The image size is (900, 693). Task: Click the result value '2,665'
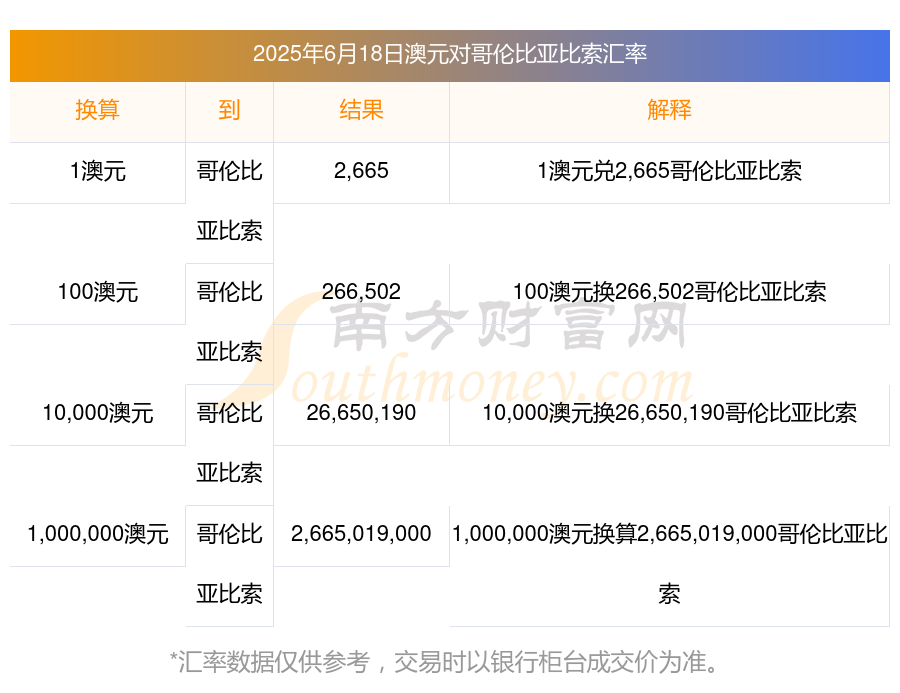coord(361,171)
